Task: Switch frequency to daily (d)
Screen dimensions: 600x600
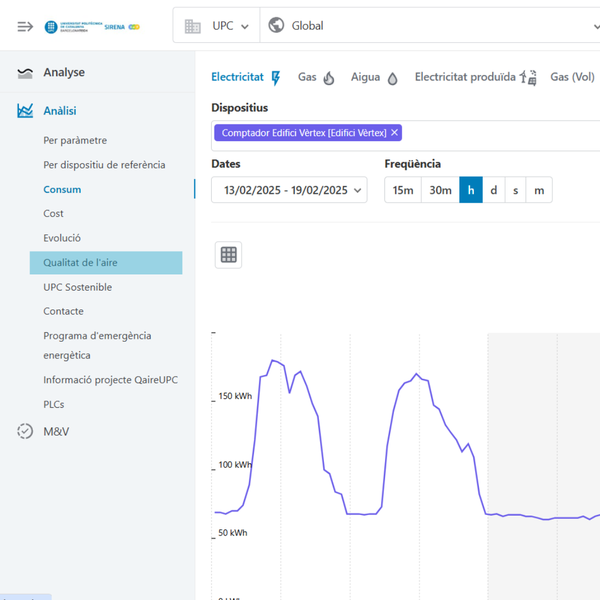Action: click(x=494, y=190)
